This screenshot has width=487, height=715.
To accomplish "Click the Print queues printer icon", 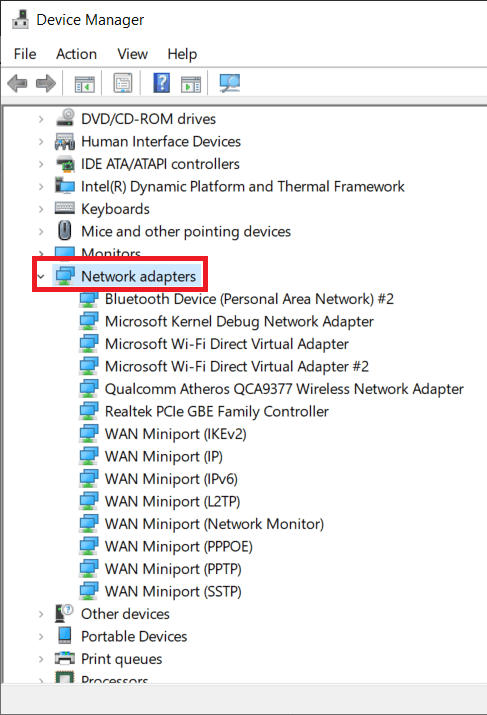I will coord(65,658).
